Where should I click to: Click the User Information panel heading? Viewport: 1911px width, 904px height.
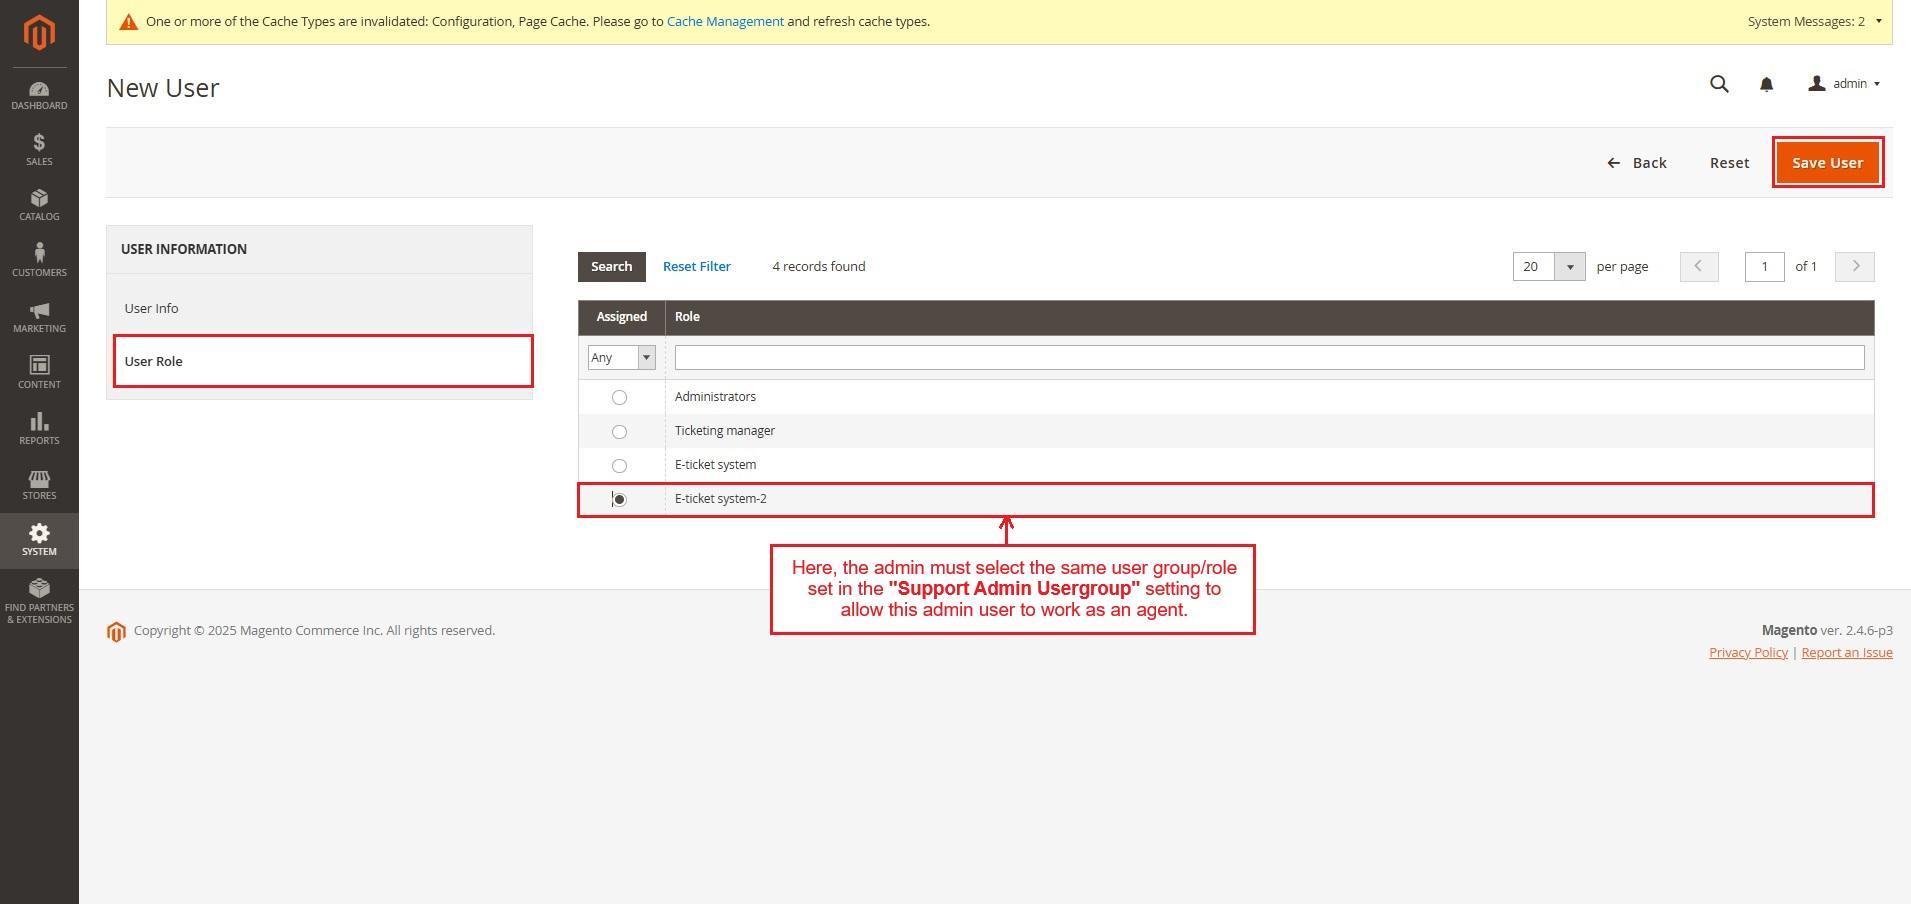[184, 249]
